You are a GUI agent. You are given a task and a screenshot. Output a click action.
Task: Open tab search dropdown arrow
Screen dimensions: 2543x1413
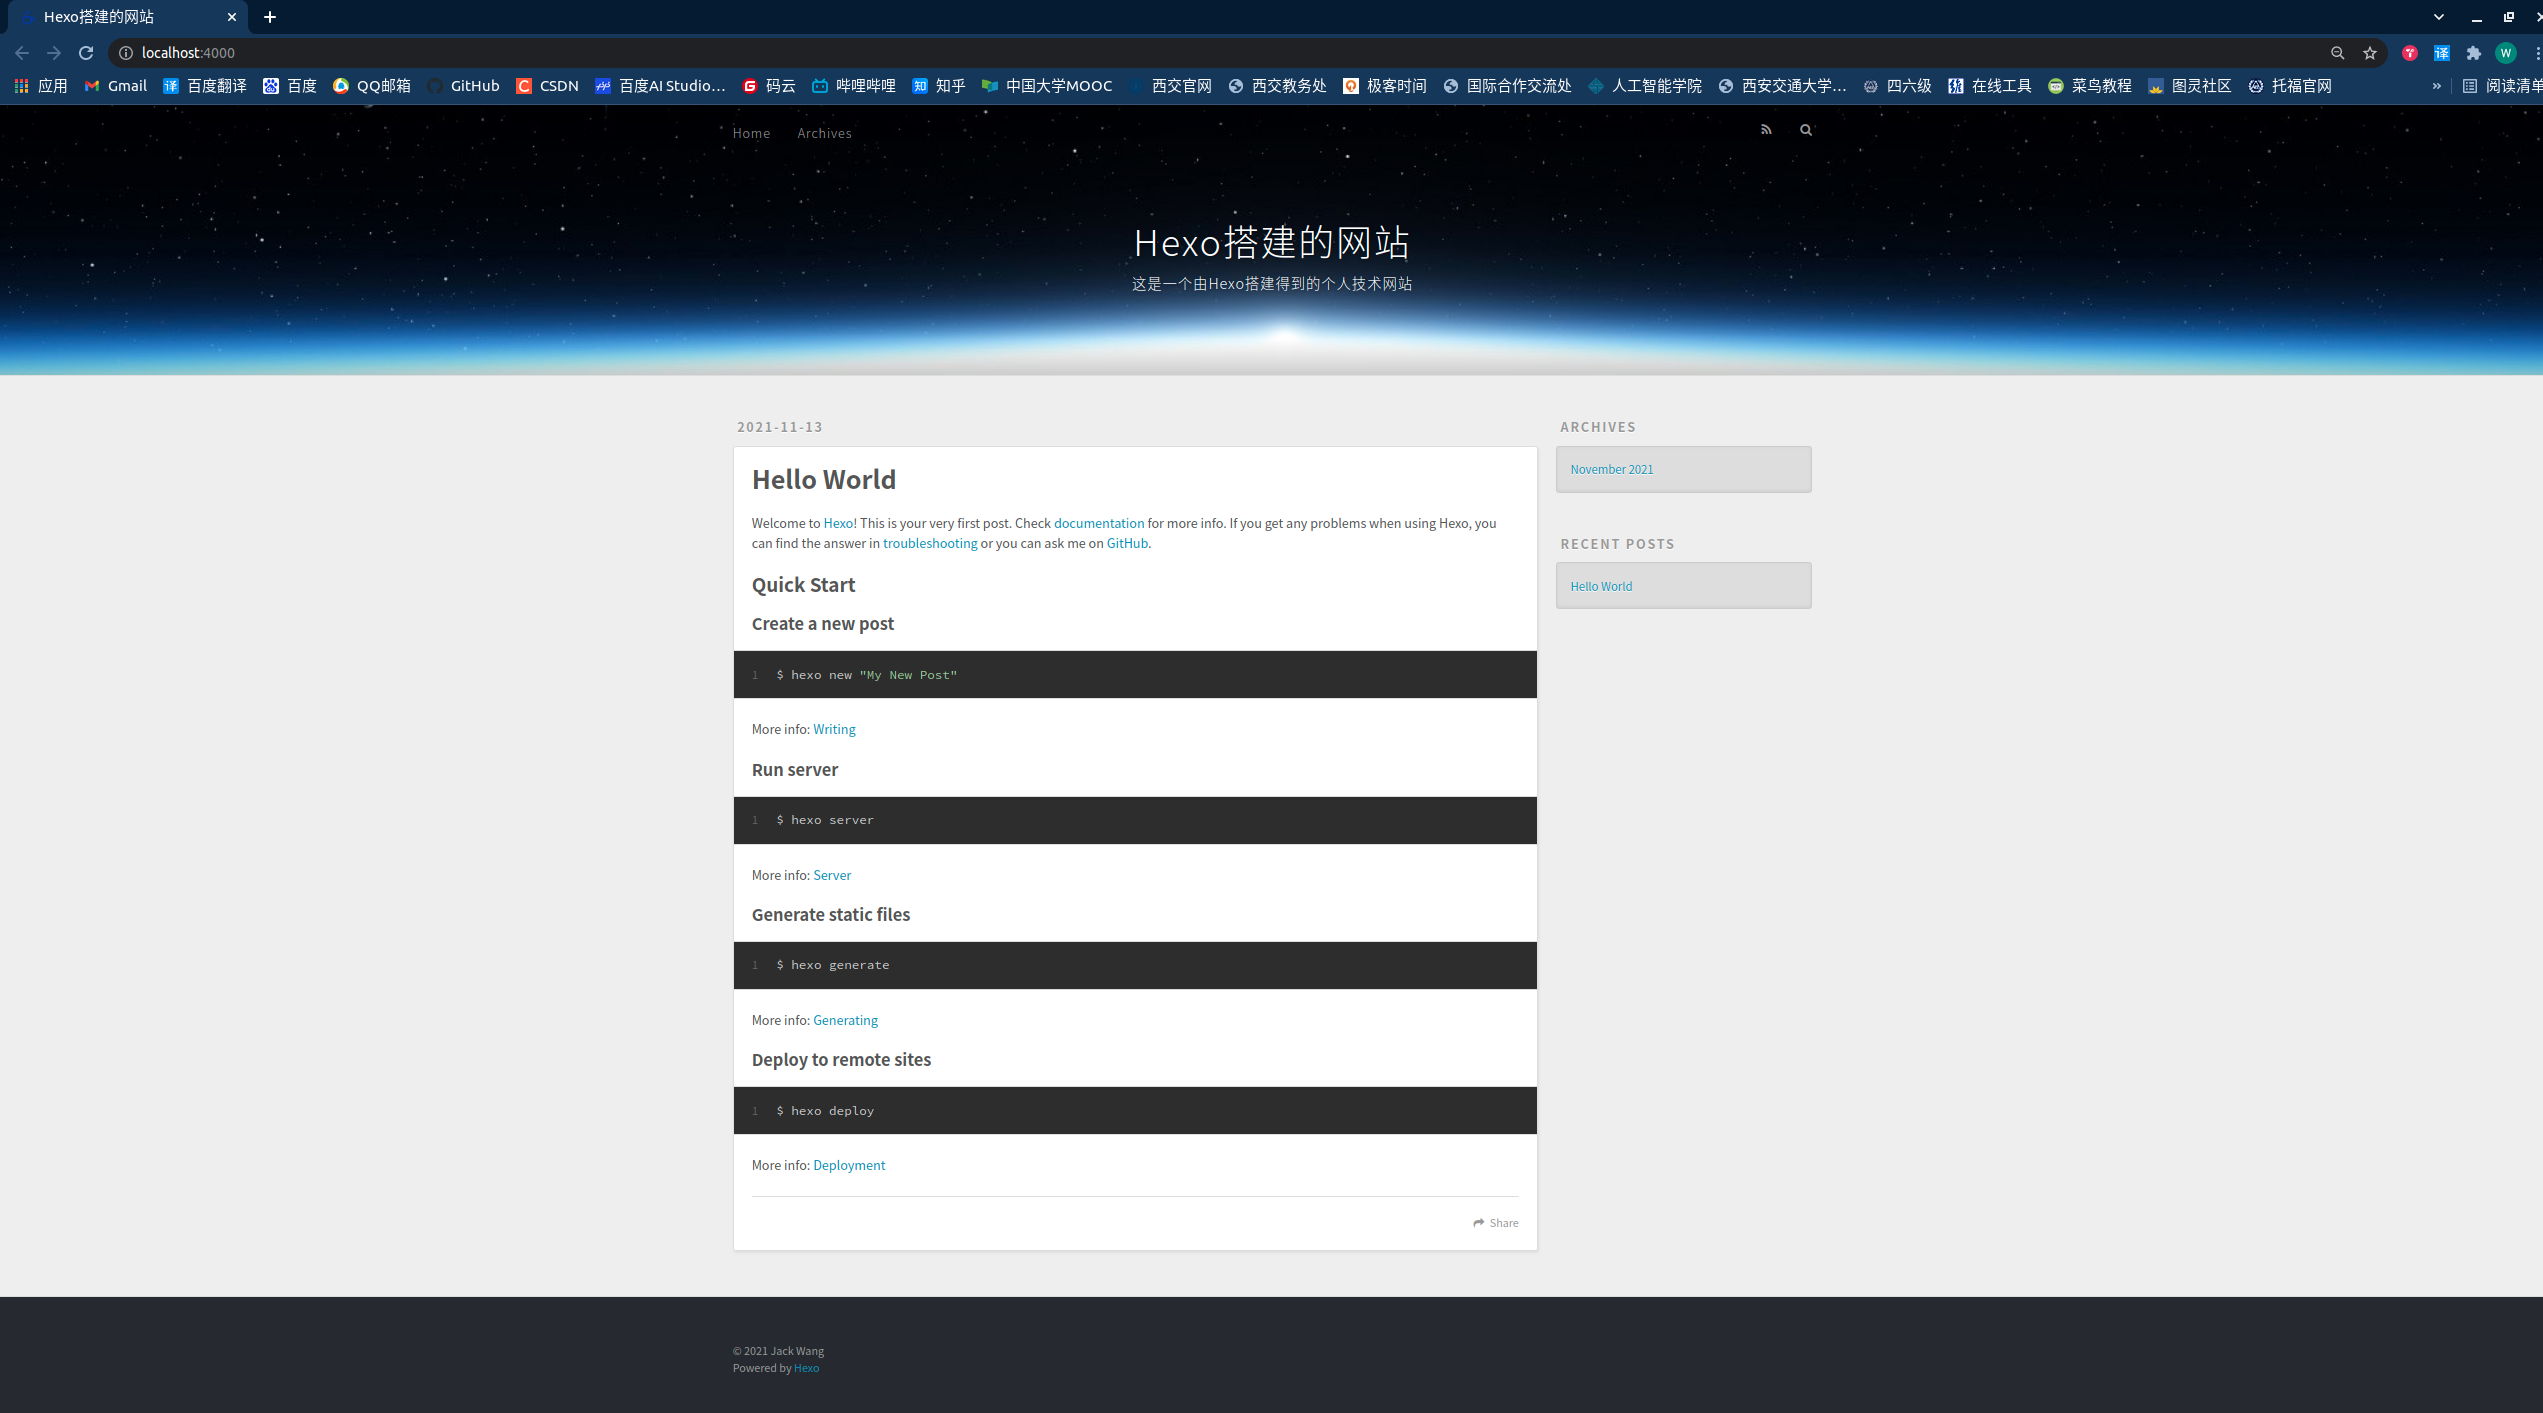(2439, 17)
